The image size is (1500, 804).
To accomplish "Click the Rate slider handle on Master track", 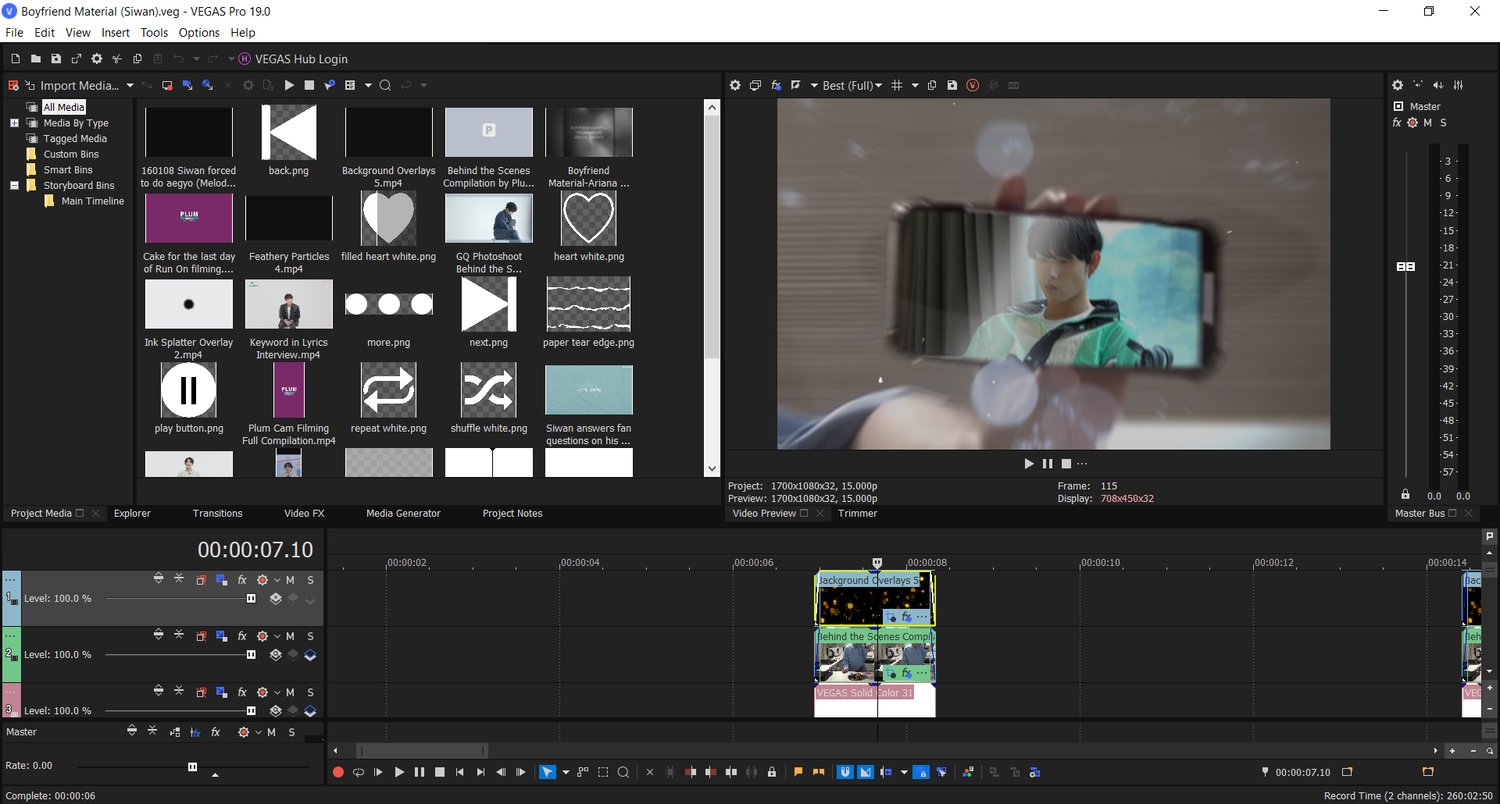I will (192, 767).
